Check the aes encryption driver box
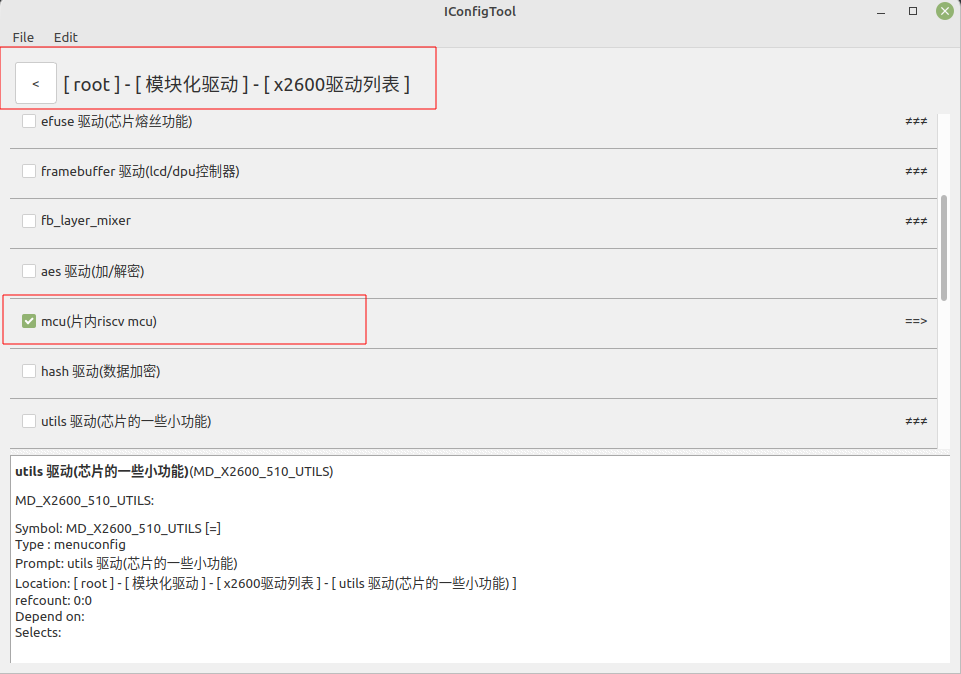Screen dimensions: 961x674 [29, 271]
